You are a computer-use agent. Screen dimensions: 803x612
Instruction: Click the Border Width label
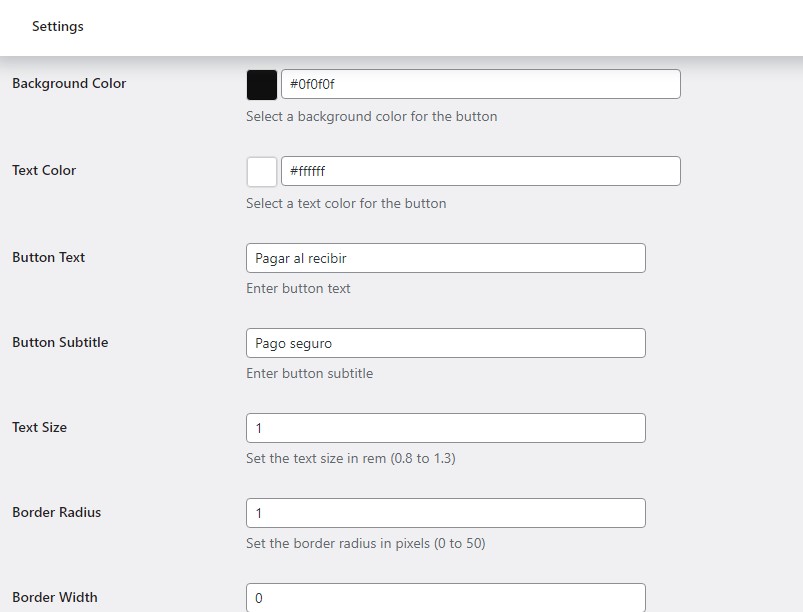[x=55, y=598]
